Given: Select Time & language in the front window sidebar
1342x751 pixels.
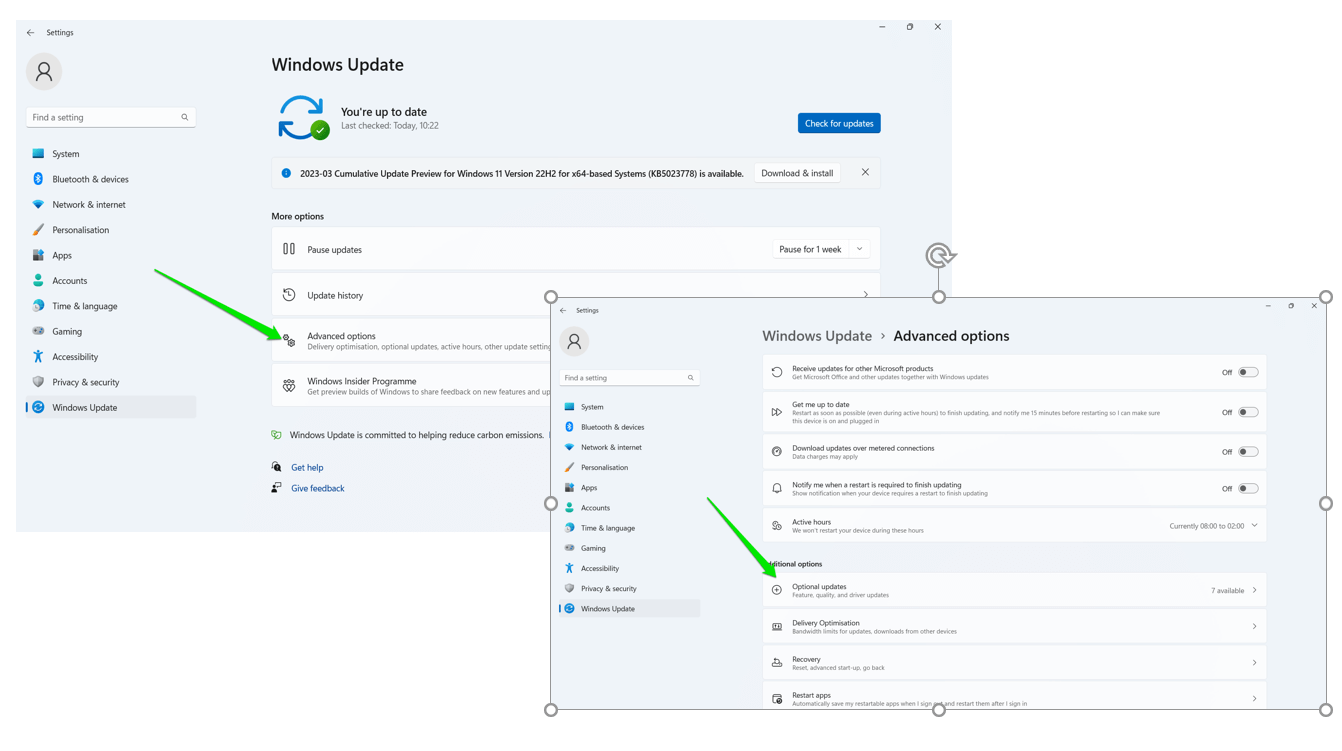Looking at the screenshot, I should [x=630, y=528].
